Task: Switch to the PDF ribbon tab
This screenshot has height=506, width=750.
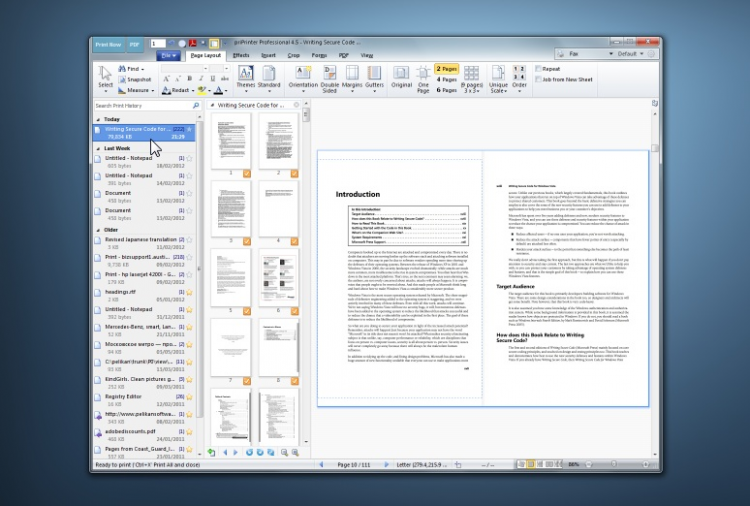Action: [x=343, y=55]
